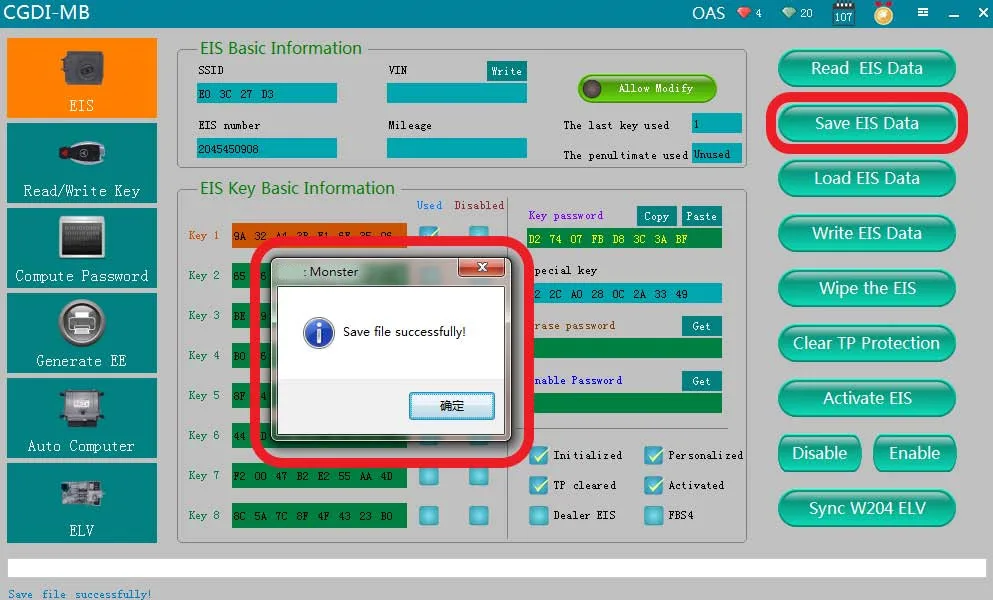The image size is (993, 600).
Task: Click the penultimate used field Unused
Action: [x=716, y=153]
